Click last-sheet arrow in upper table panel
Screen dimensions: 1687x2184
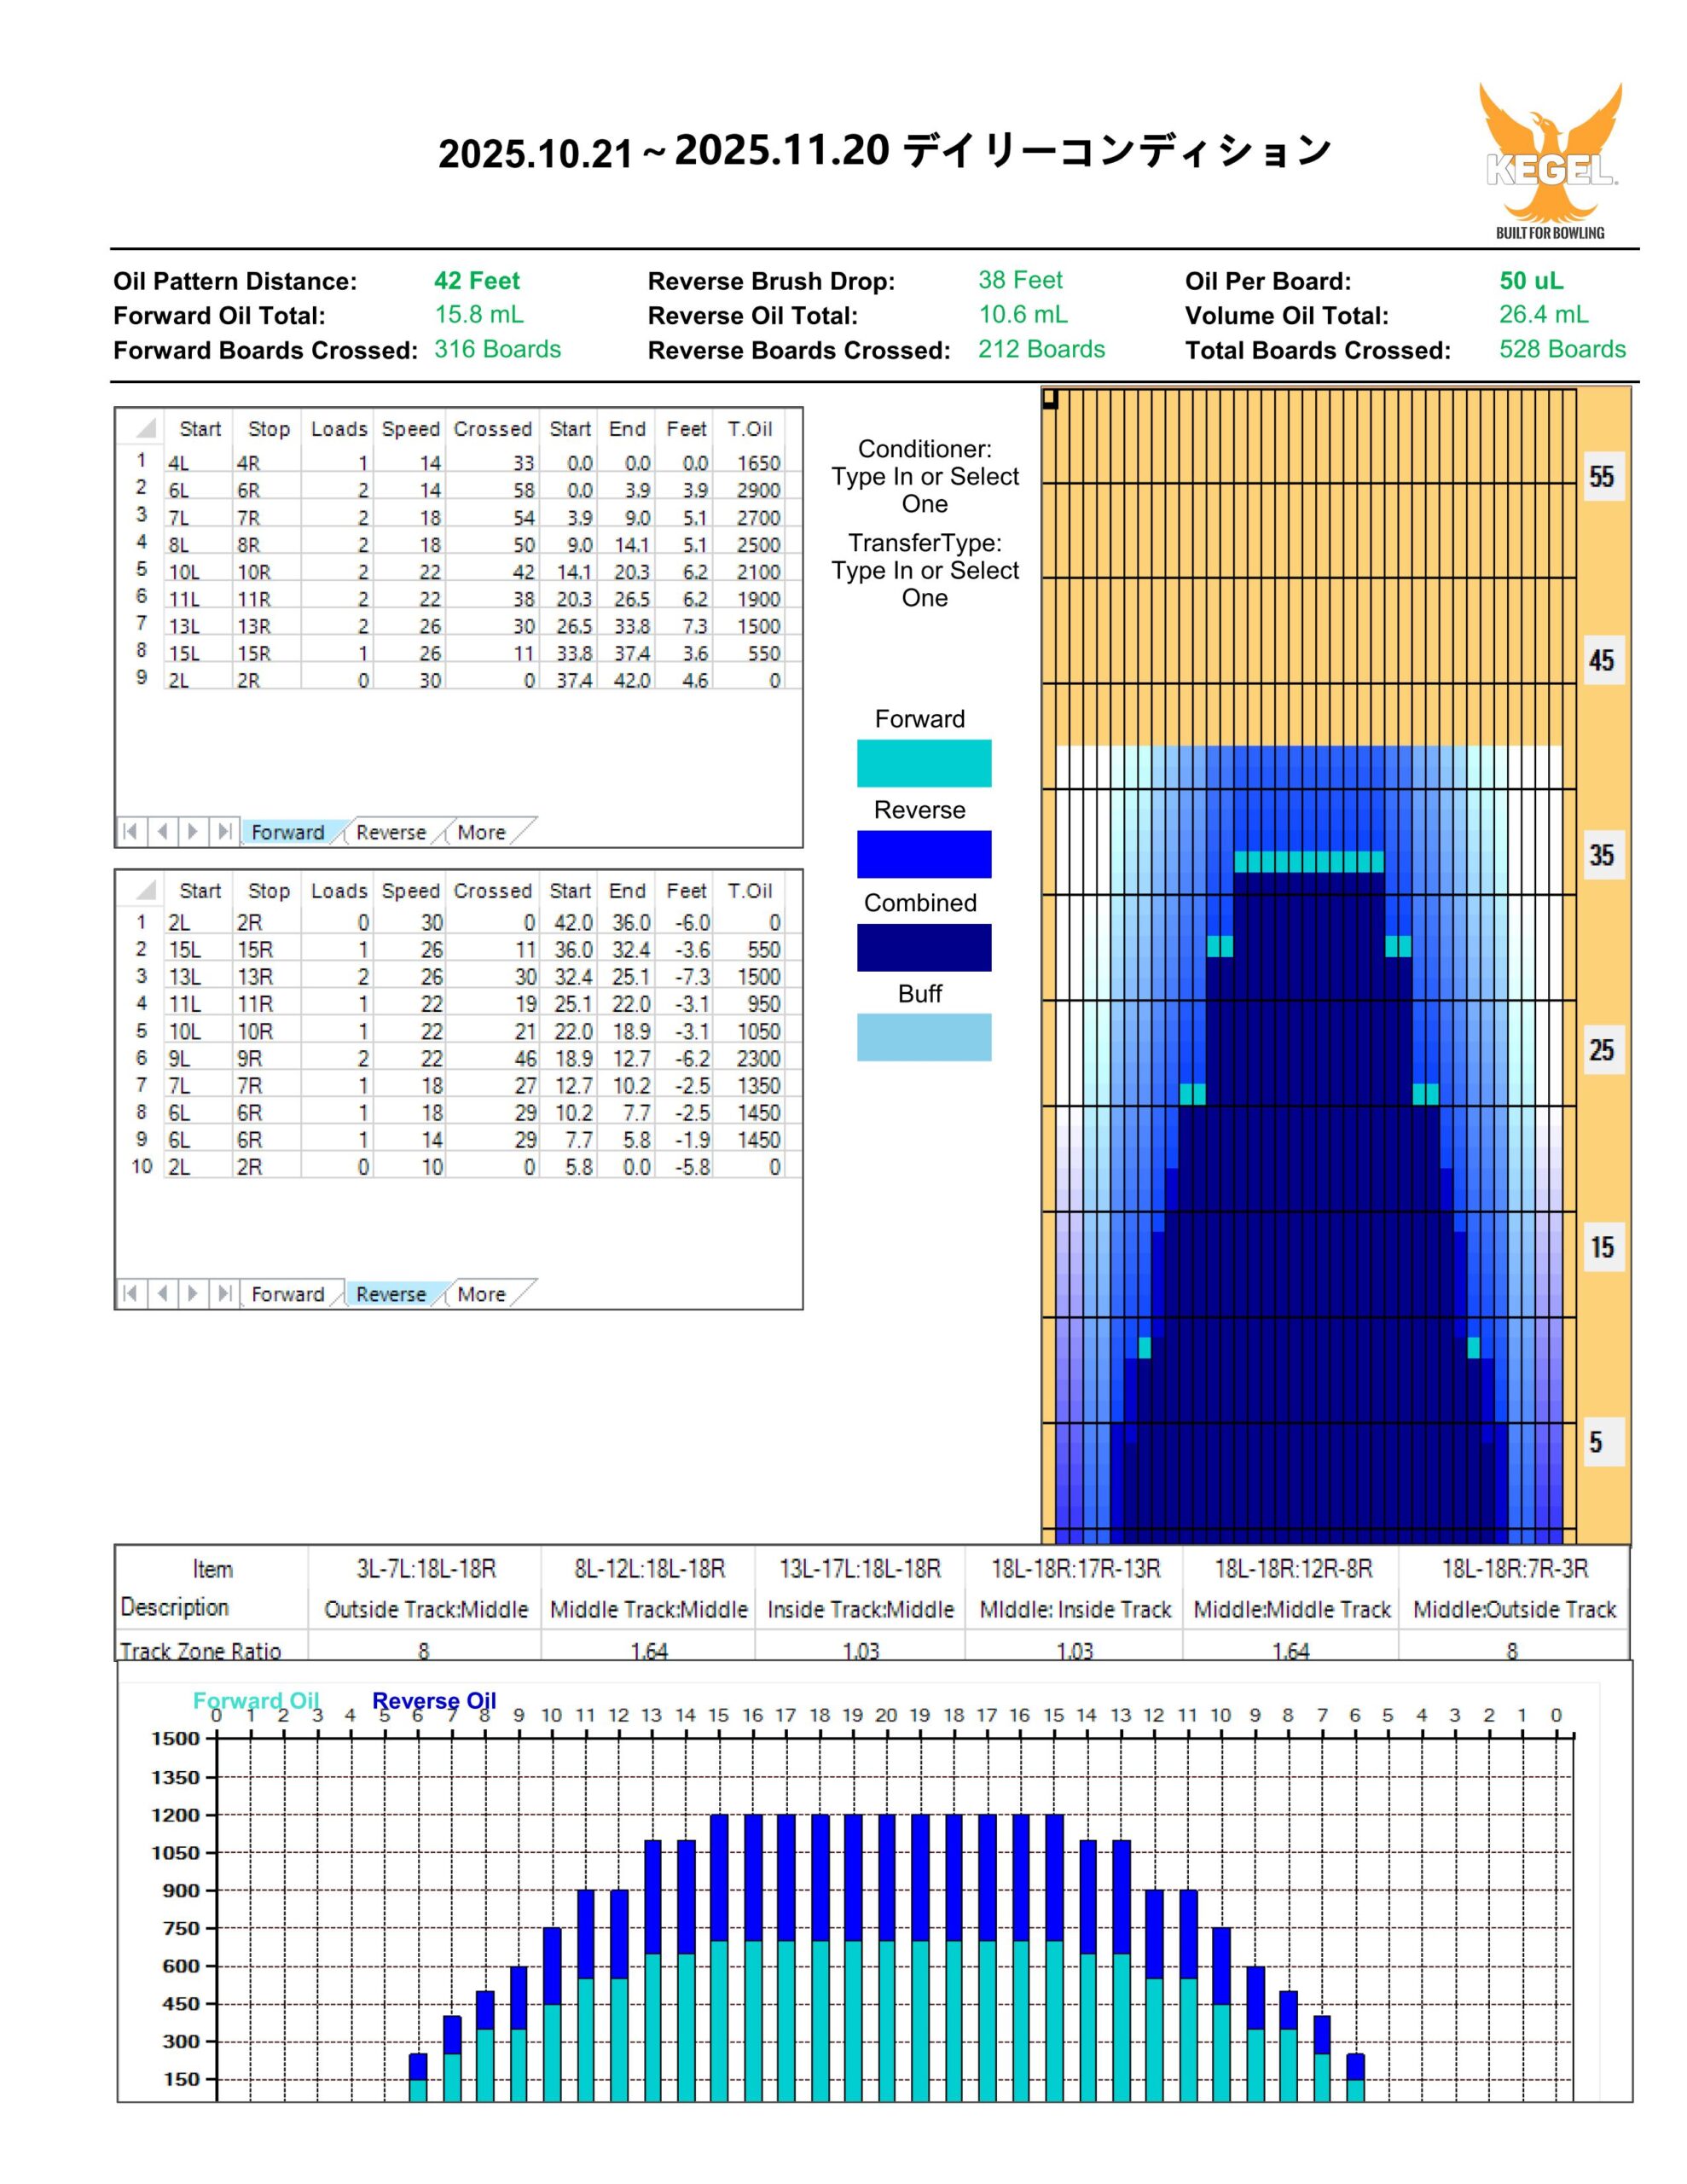pos(224,831)
